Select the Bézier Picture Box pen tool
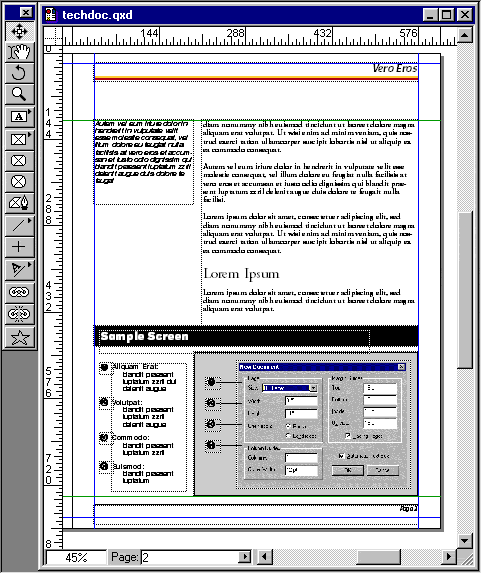 click(19, 203)
